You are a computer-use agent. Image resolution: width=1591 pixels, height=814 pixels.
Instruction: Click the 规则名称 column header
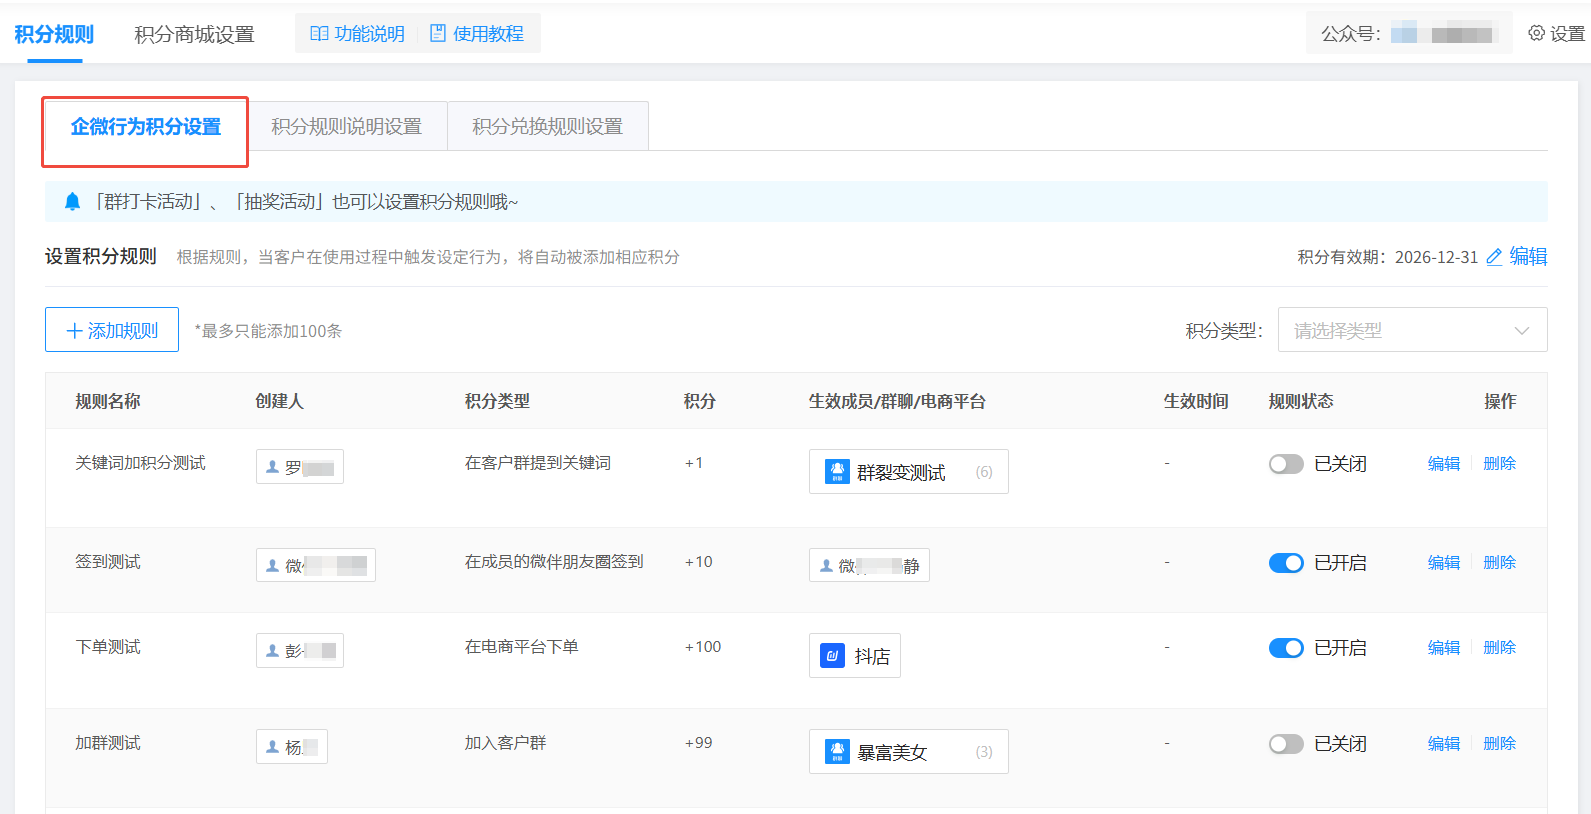point(108,401)
